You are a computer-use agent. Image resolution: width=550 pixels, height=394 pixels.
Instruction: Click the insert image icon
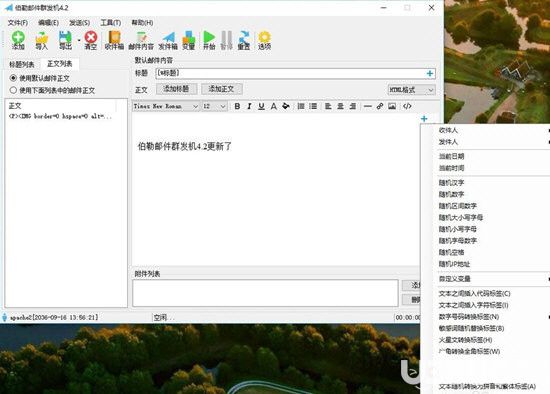coord(392,106)
